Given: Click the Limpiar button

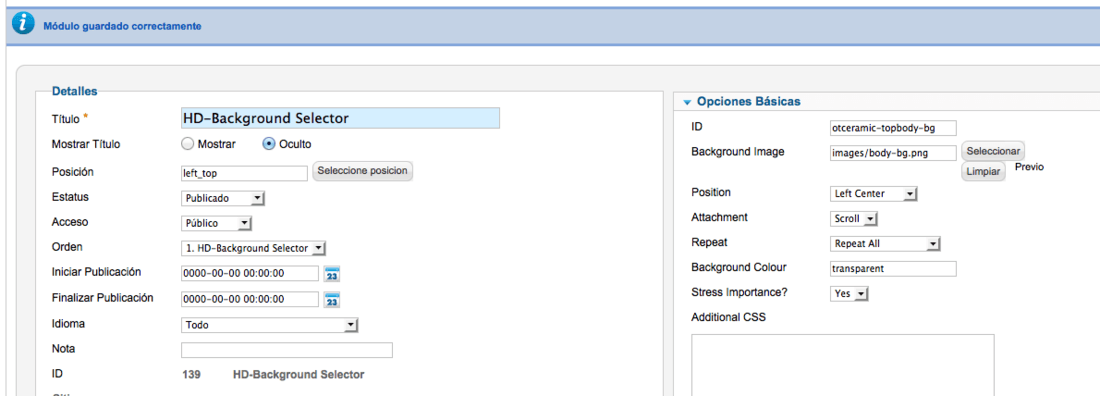Looking at the screenshot, I should coord(983,171).
